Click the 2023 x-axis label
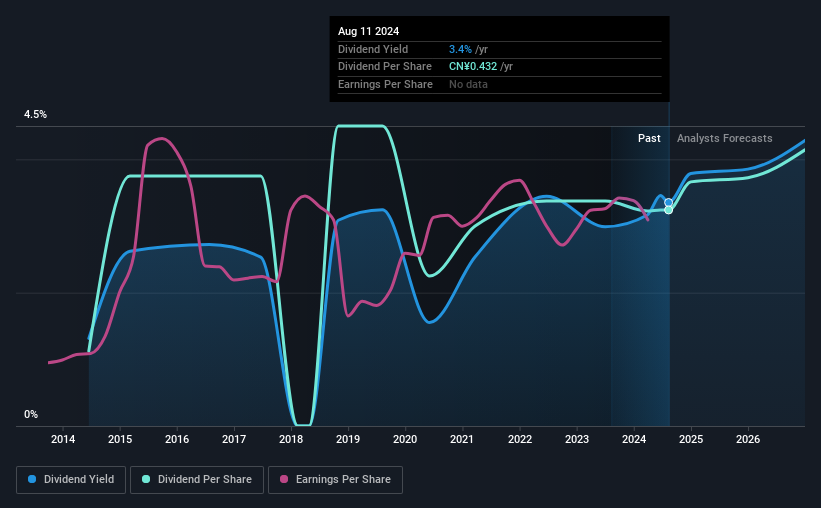 [577, 439]
